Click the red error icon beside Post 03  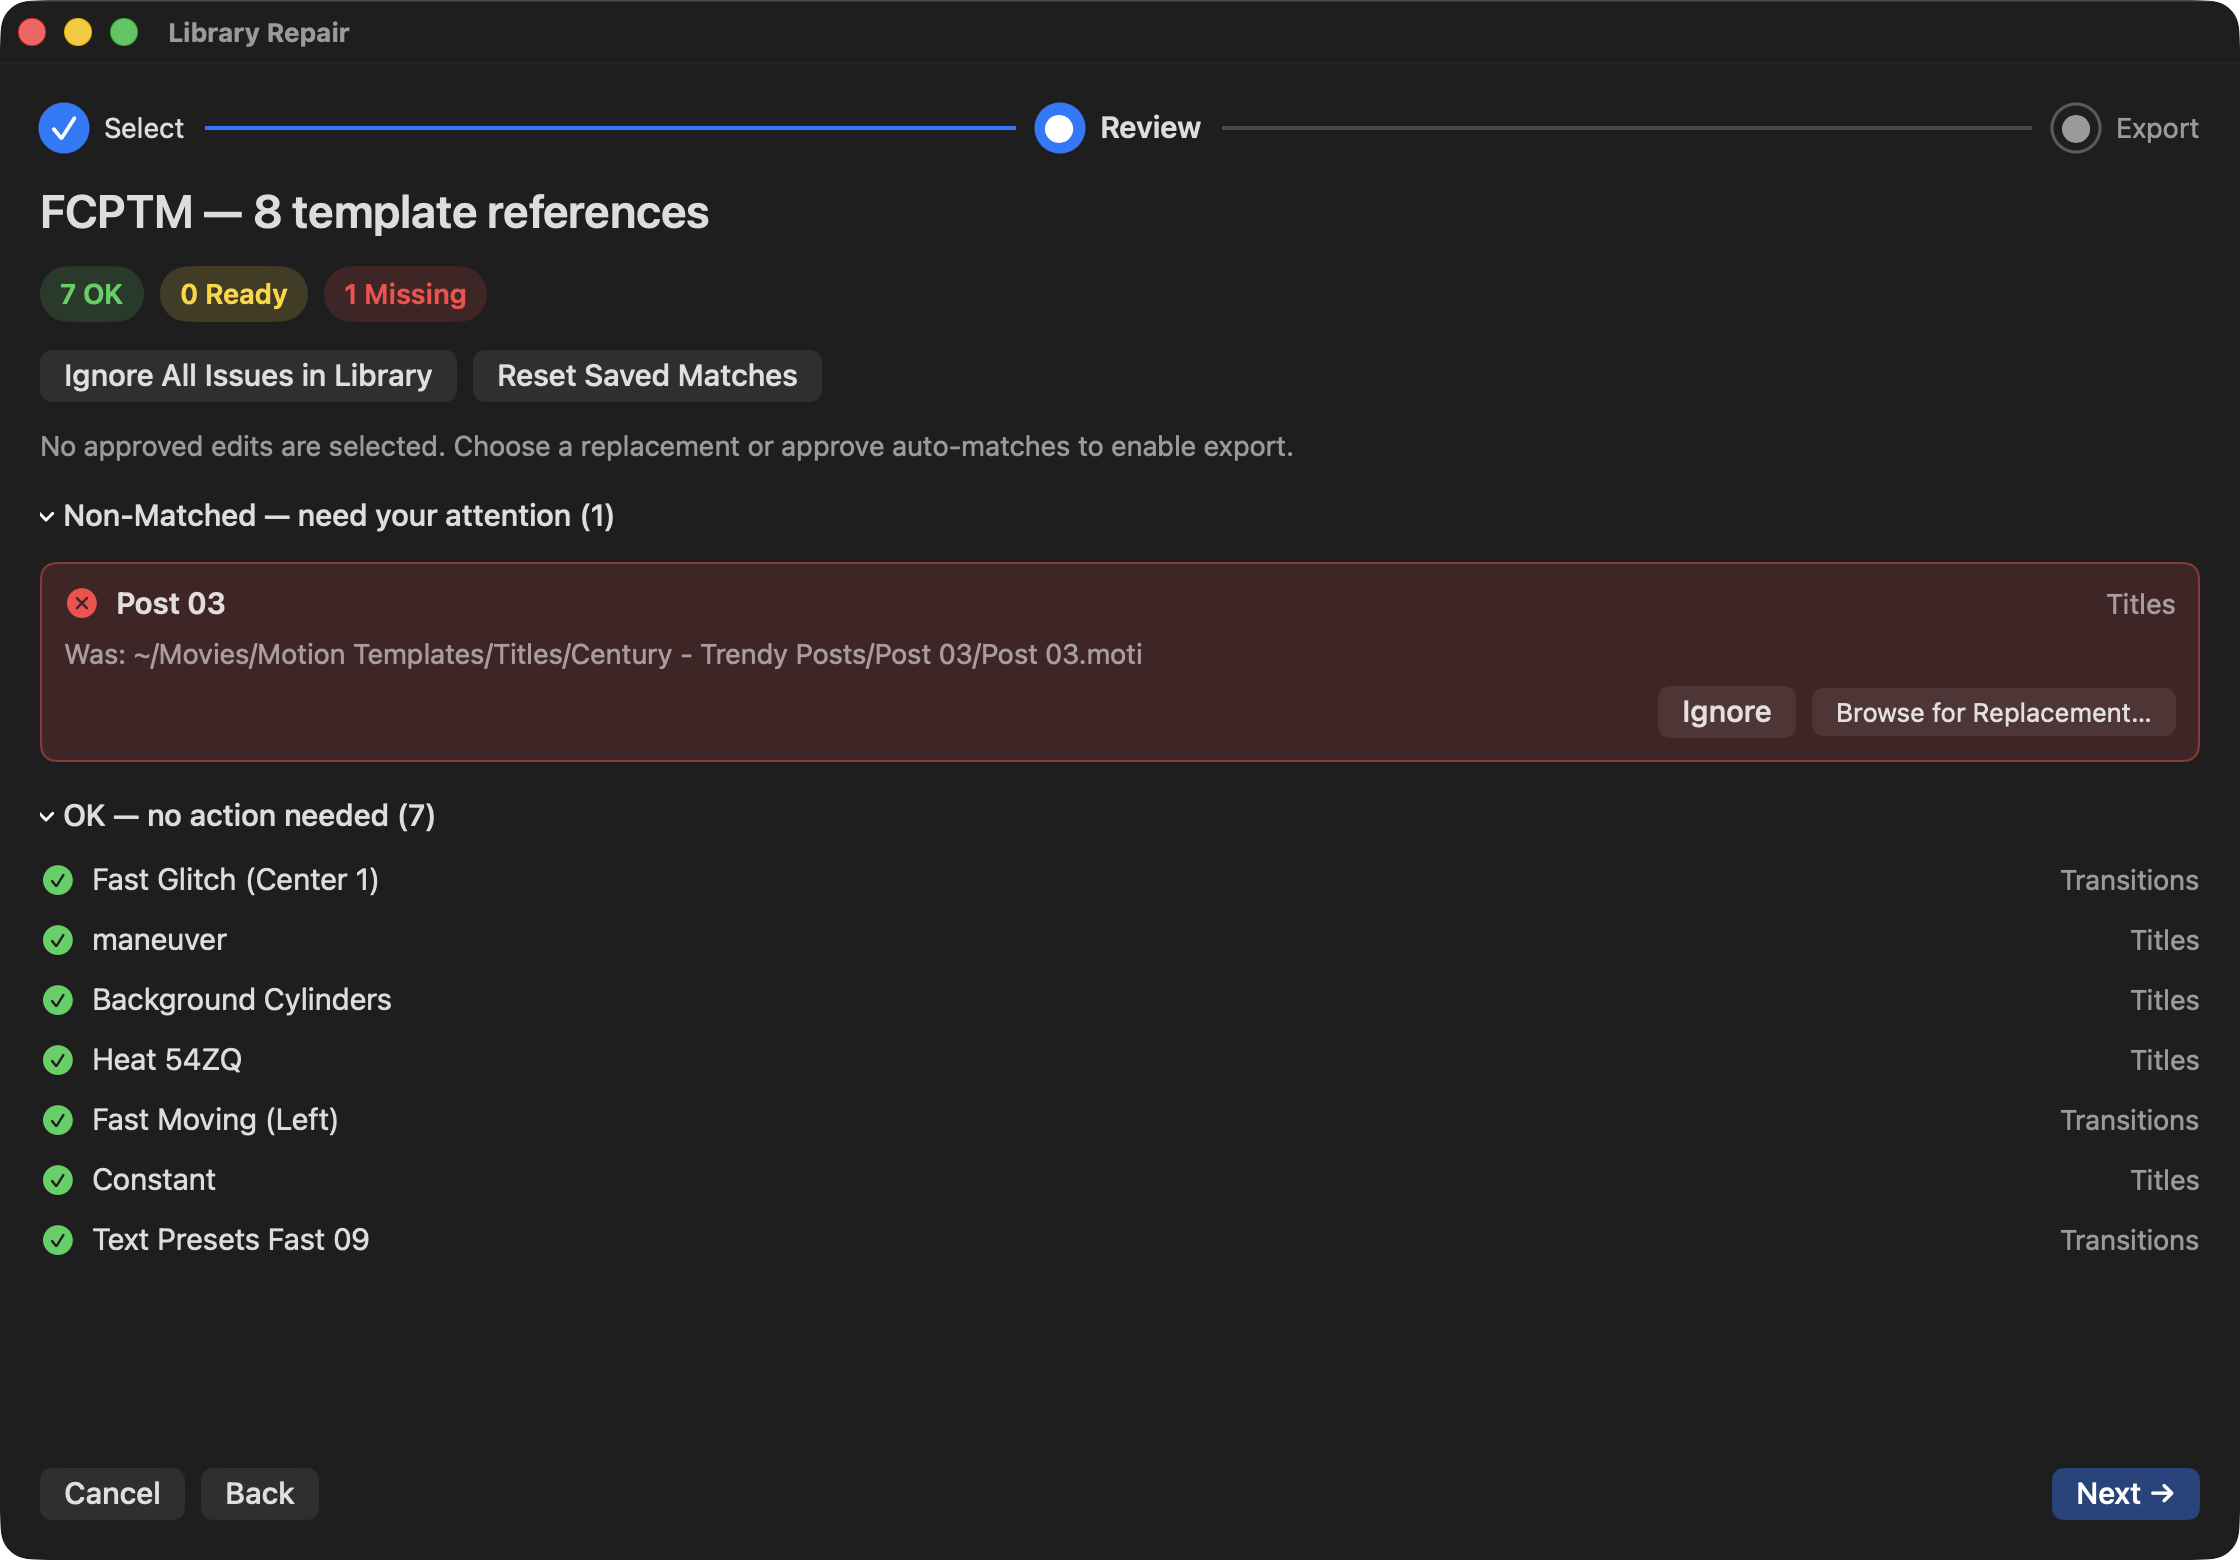coord(82,603)
